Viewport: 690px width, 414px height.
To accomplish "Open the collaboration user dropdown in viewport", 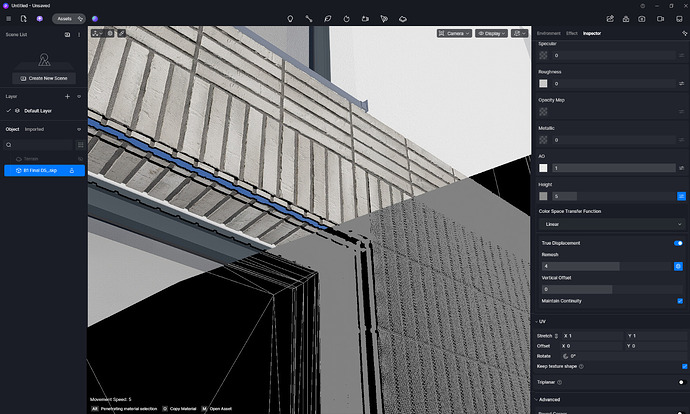I will 519,33.
